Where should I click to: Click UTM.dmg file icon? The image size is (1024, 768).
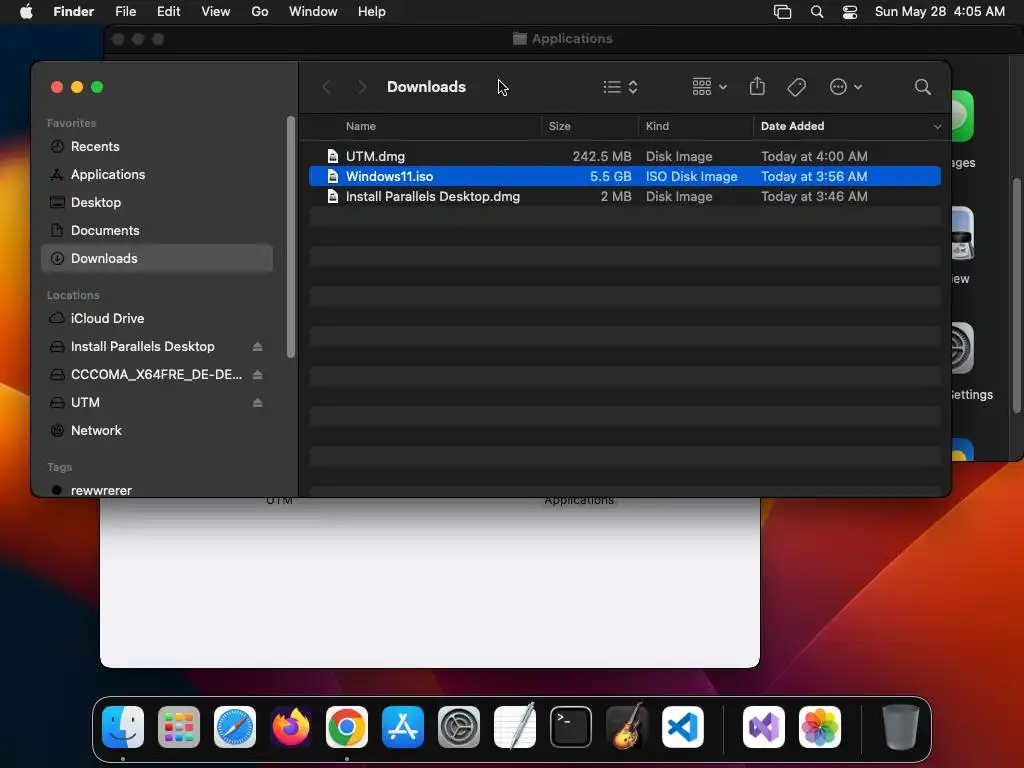[333, 156]
